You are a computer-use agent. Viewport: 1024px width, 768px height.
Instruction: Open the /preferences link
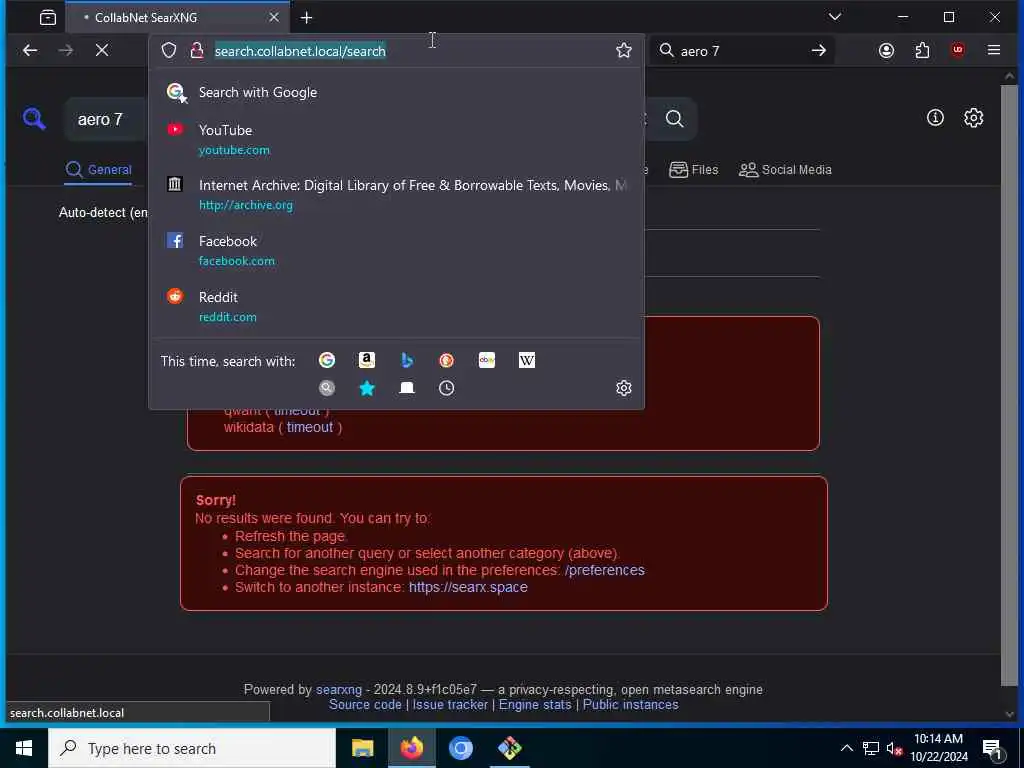[x=604, y=570]
